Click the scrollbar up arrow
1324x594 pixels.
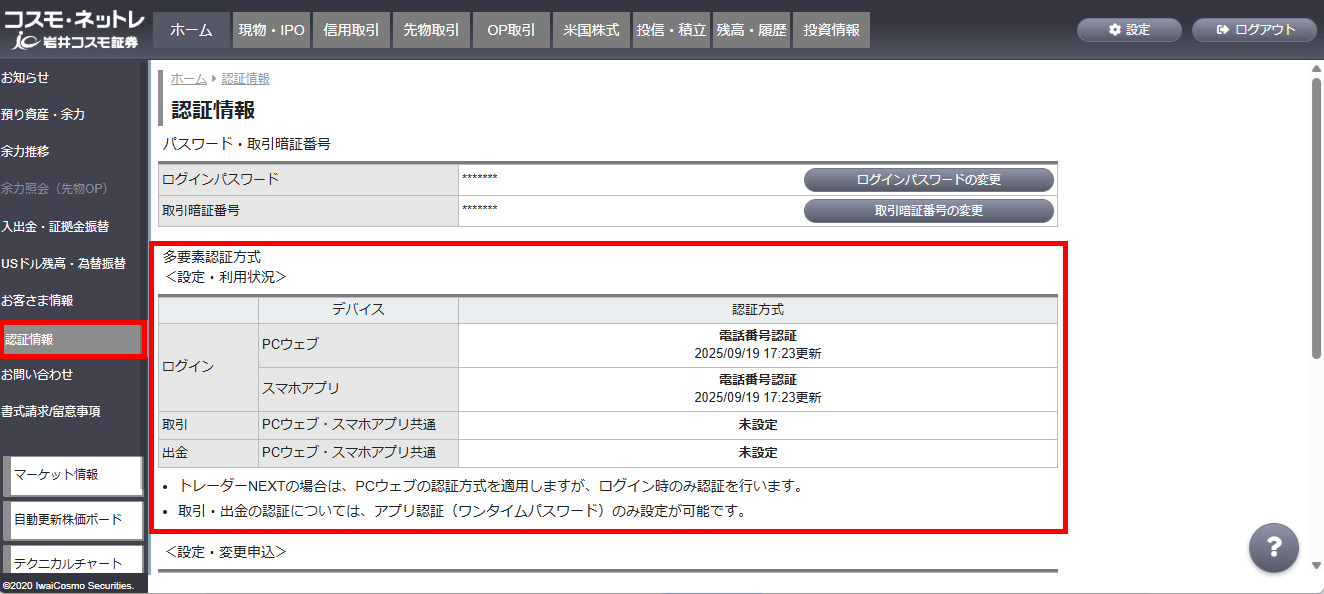[x=1316, y=69]
